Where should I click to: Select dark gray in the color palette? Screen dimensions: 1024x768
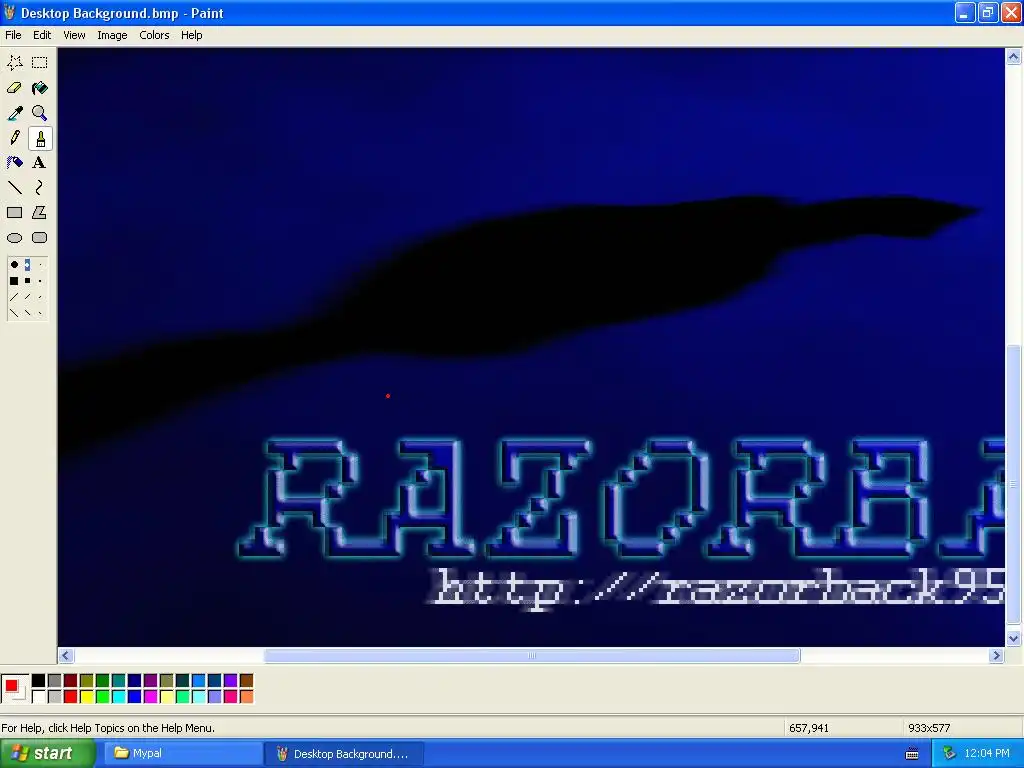(x=54, y=681)
